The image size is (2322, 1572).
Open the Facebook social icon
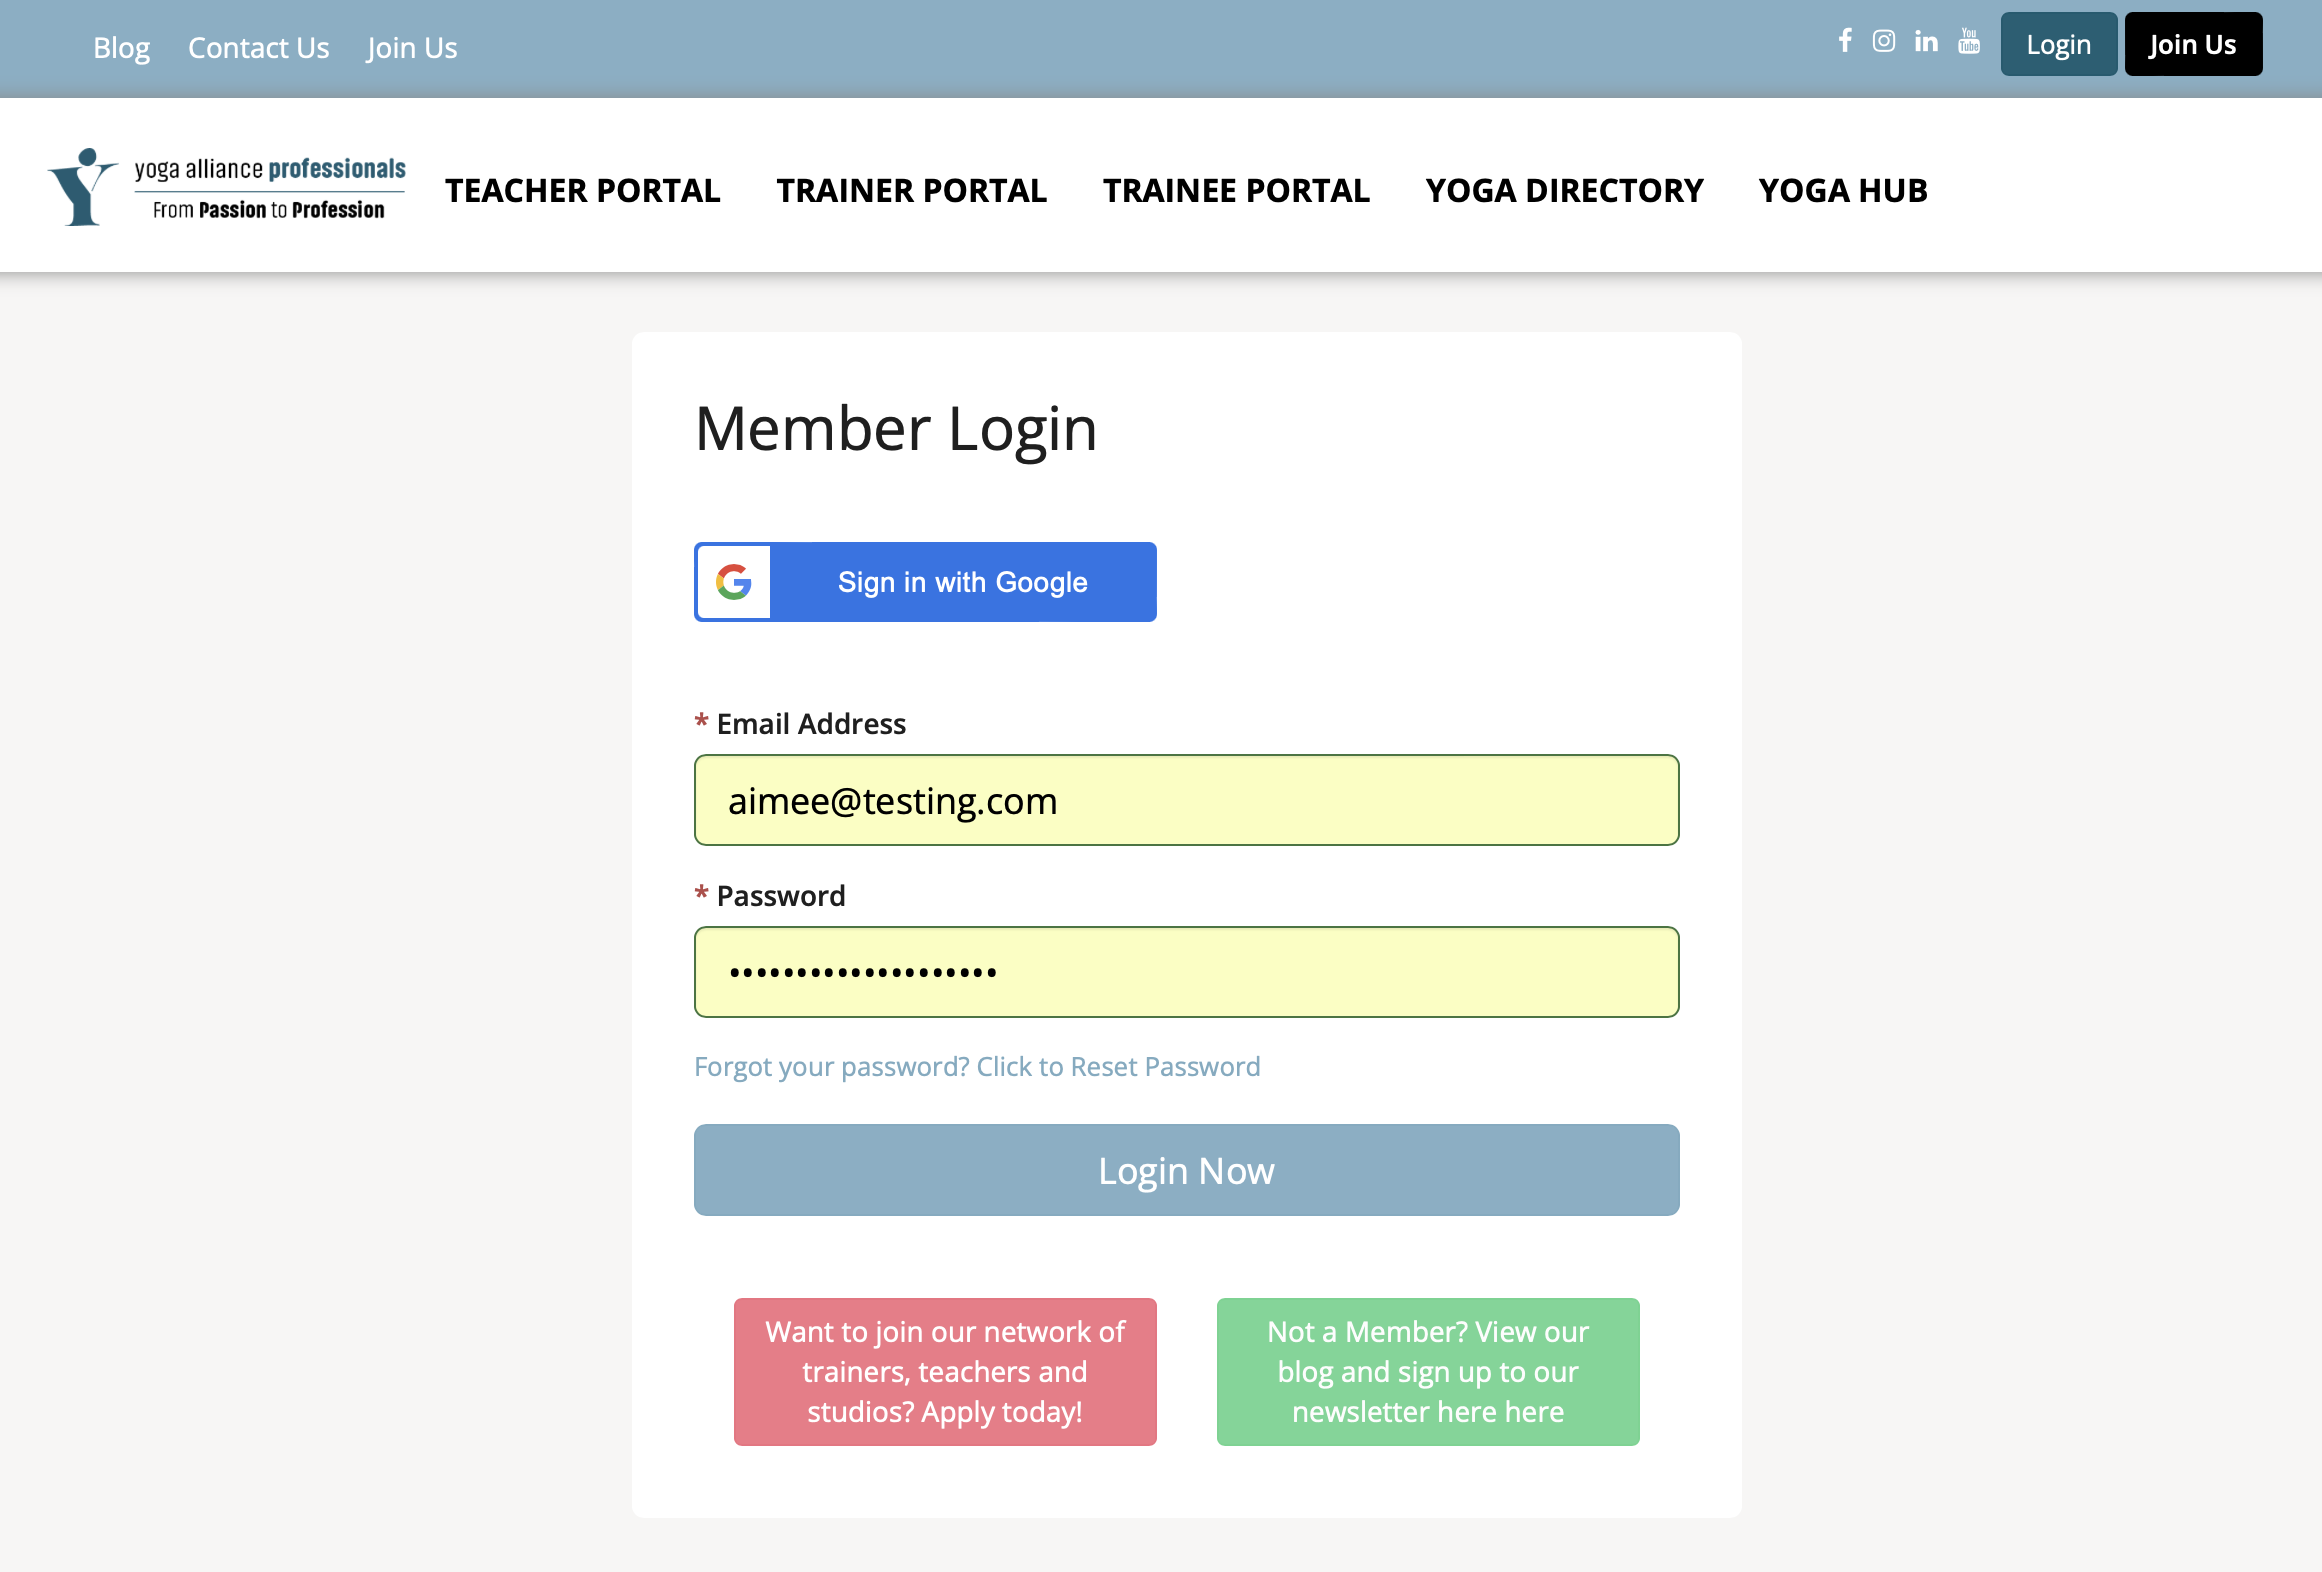click(x=1845, y=42)
